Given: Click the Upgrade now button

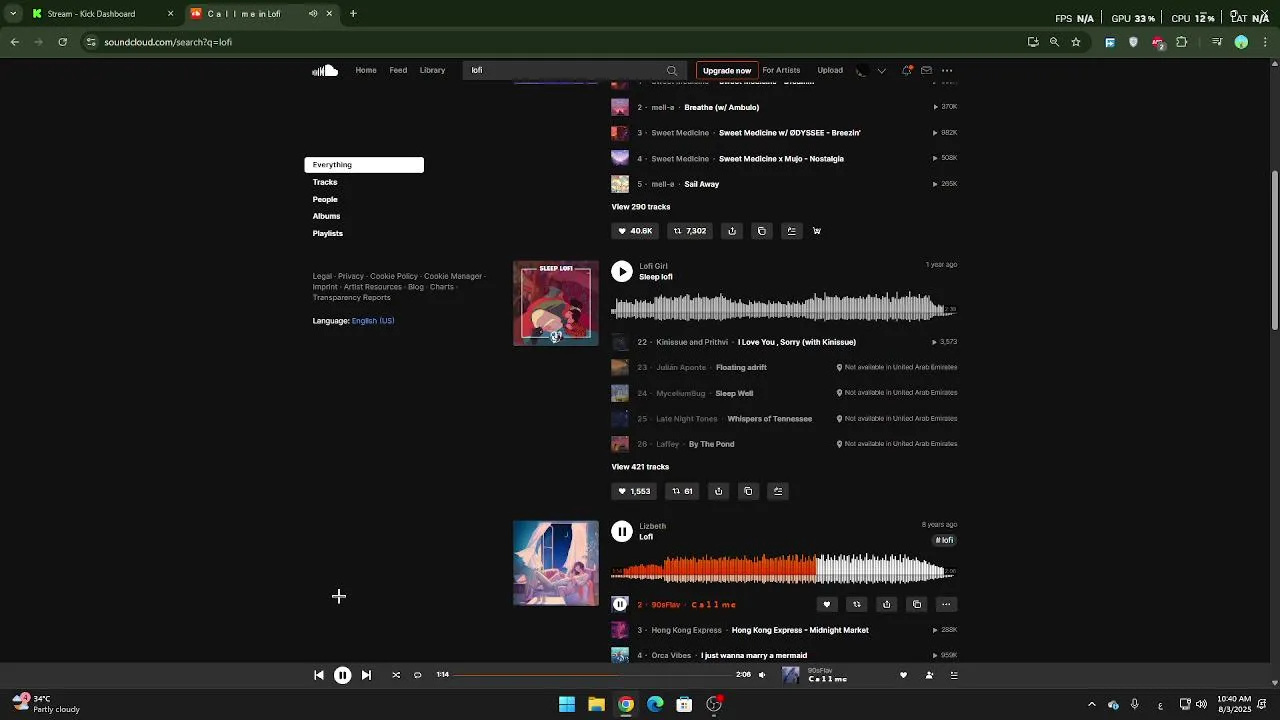Looking at the screenshot, I should tap(727, 70).
